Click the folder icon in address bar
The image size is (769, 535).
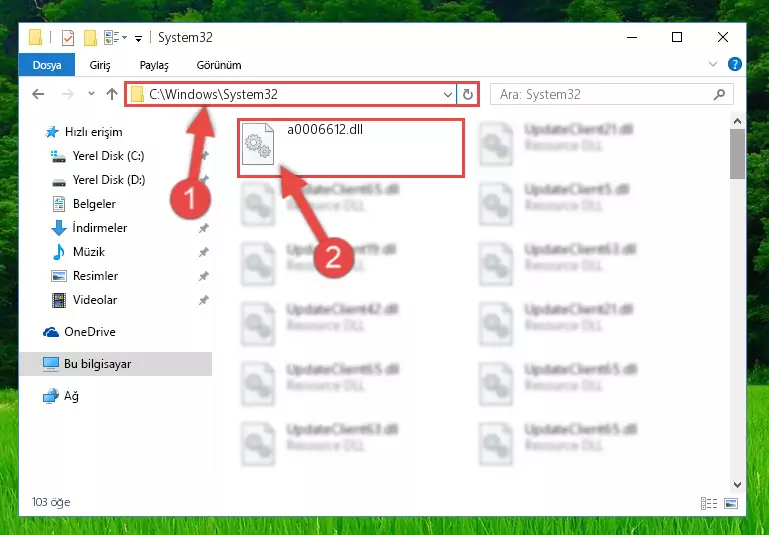pyautogui.click(x=137, y=94)
